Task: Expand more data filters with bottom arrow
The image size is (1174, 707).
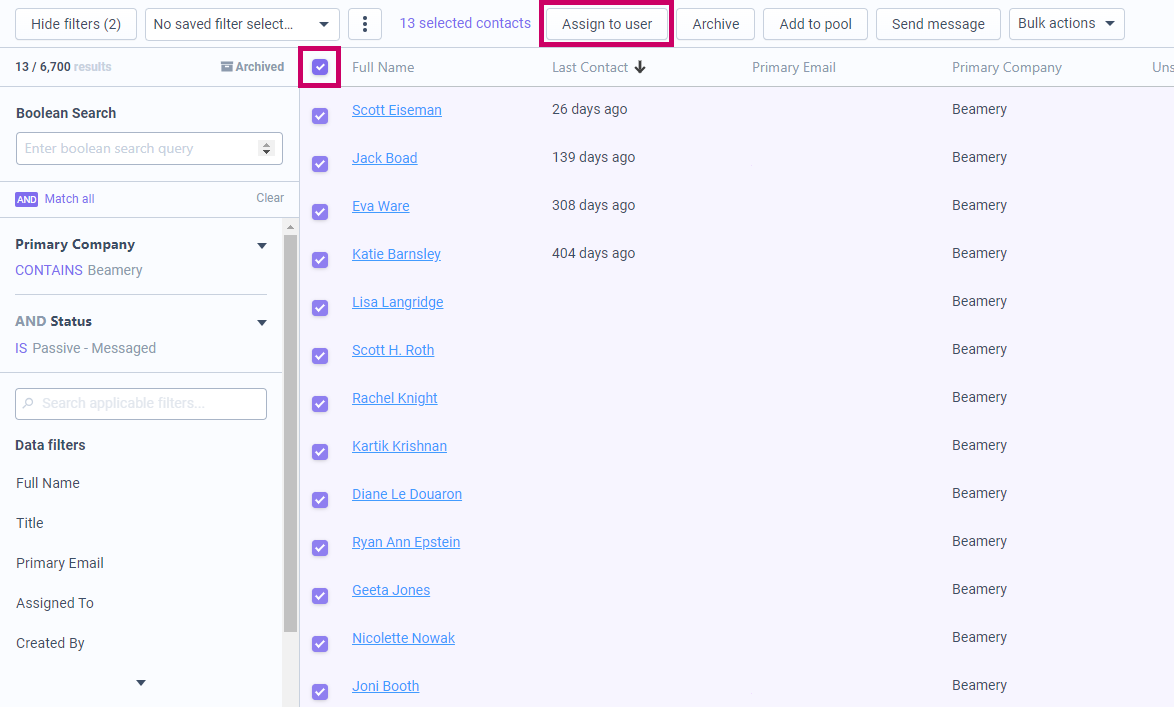Action: 141,683
